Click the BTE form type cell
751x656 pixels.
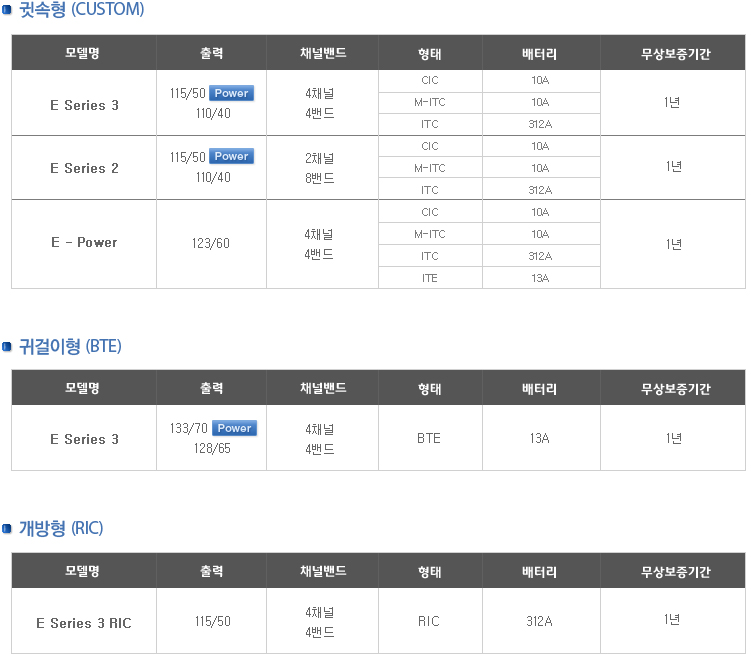tap(430, 438)
